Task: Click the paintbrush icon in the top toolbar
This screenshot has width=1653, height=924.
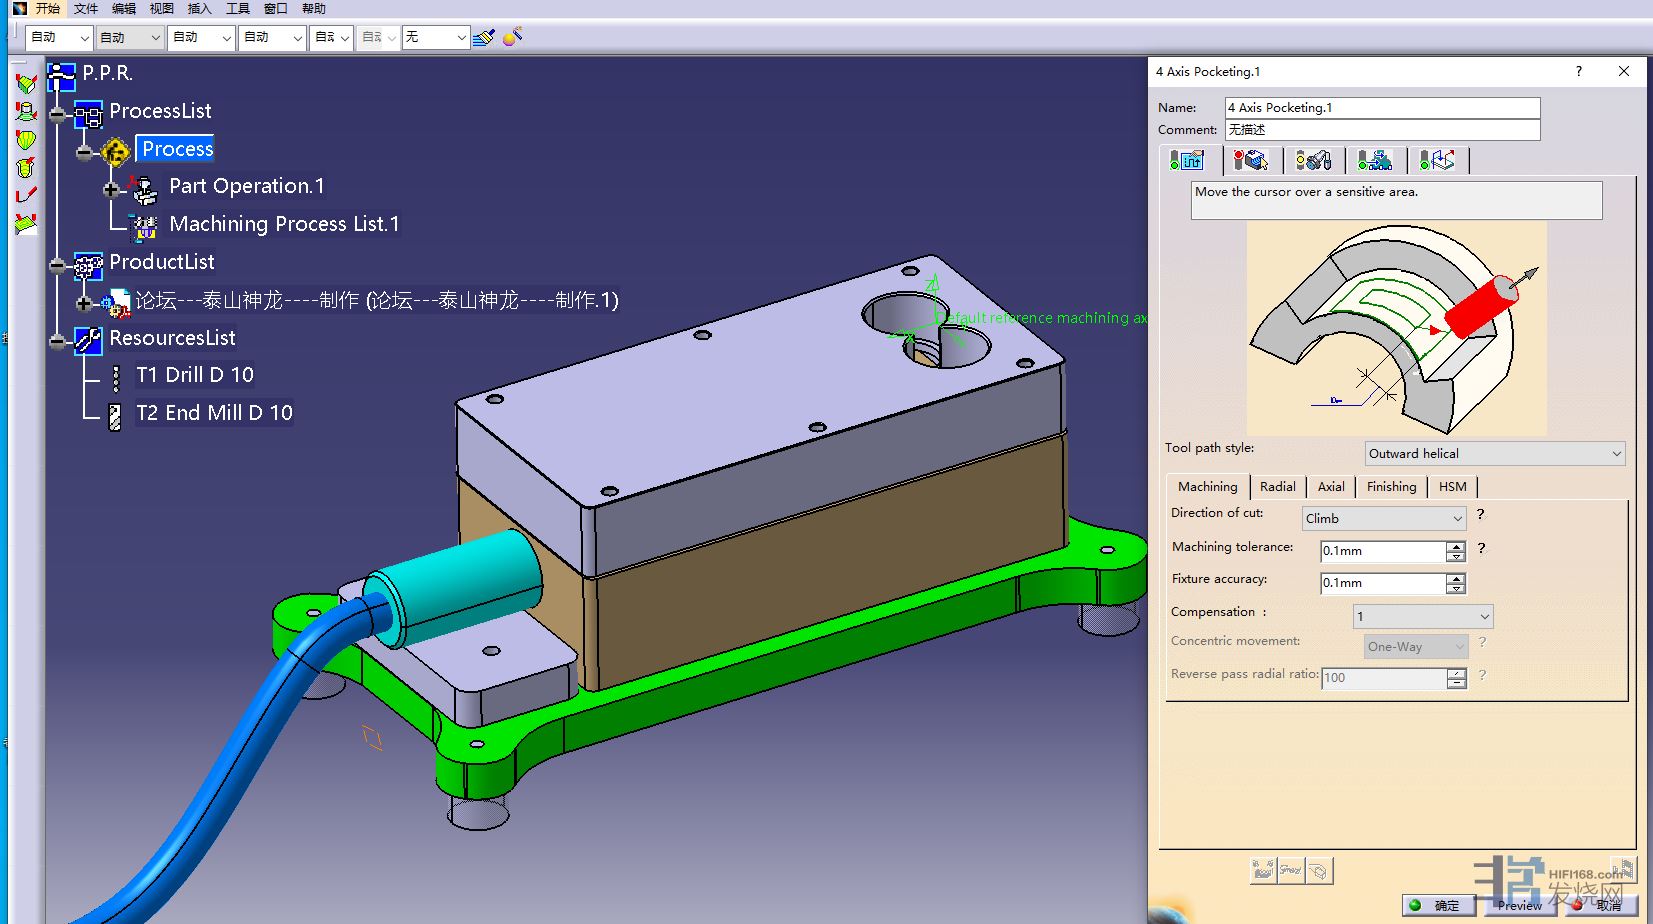Action: (x=484, y=38)
